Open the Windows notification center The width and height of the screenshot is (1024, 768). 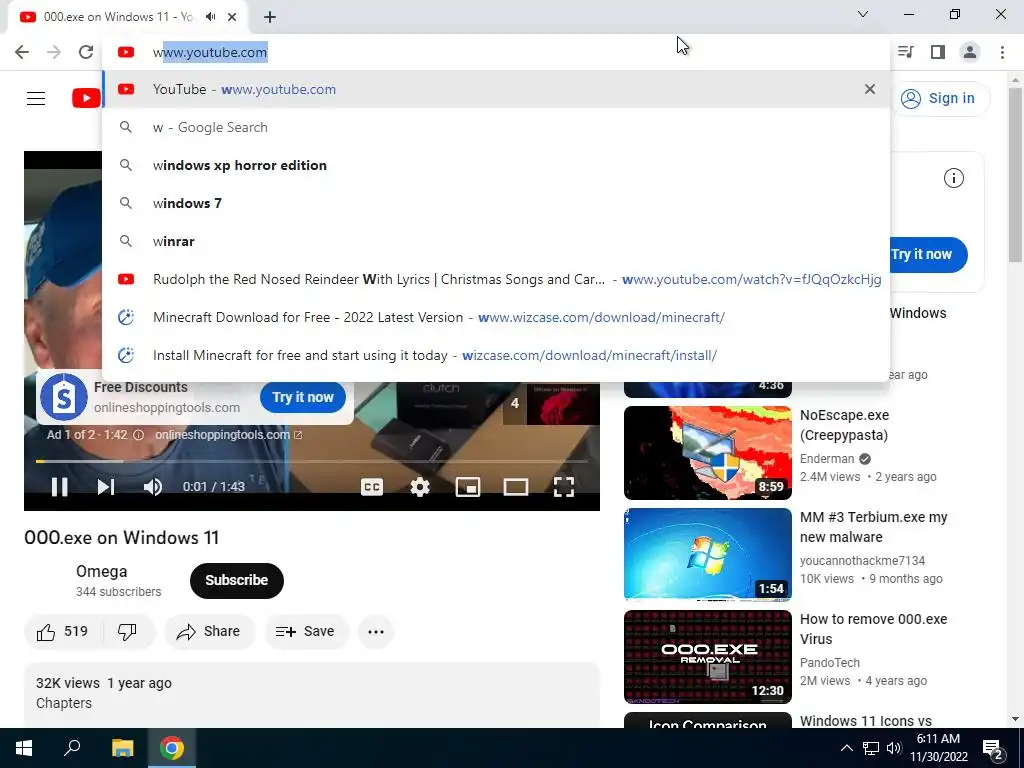993,748
